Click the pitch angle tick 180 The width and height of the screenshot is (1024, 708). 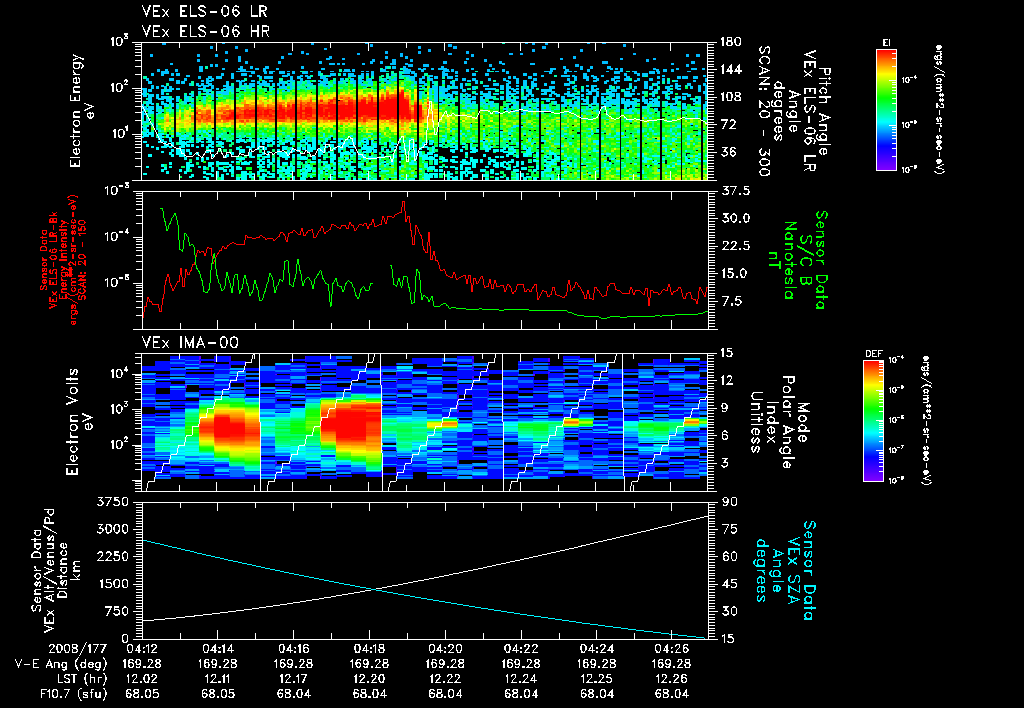[730, 42]
